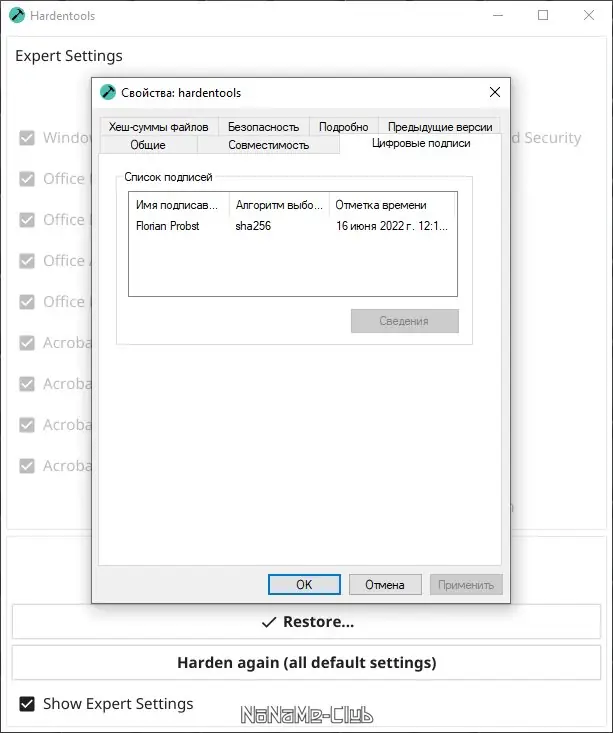Click the Hardentools hammer icon in the main title bar
The image size is (613, 733).
pyautogui.click(x=17, y=15)
